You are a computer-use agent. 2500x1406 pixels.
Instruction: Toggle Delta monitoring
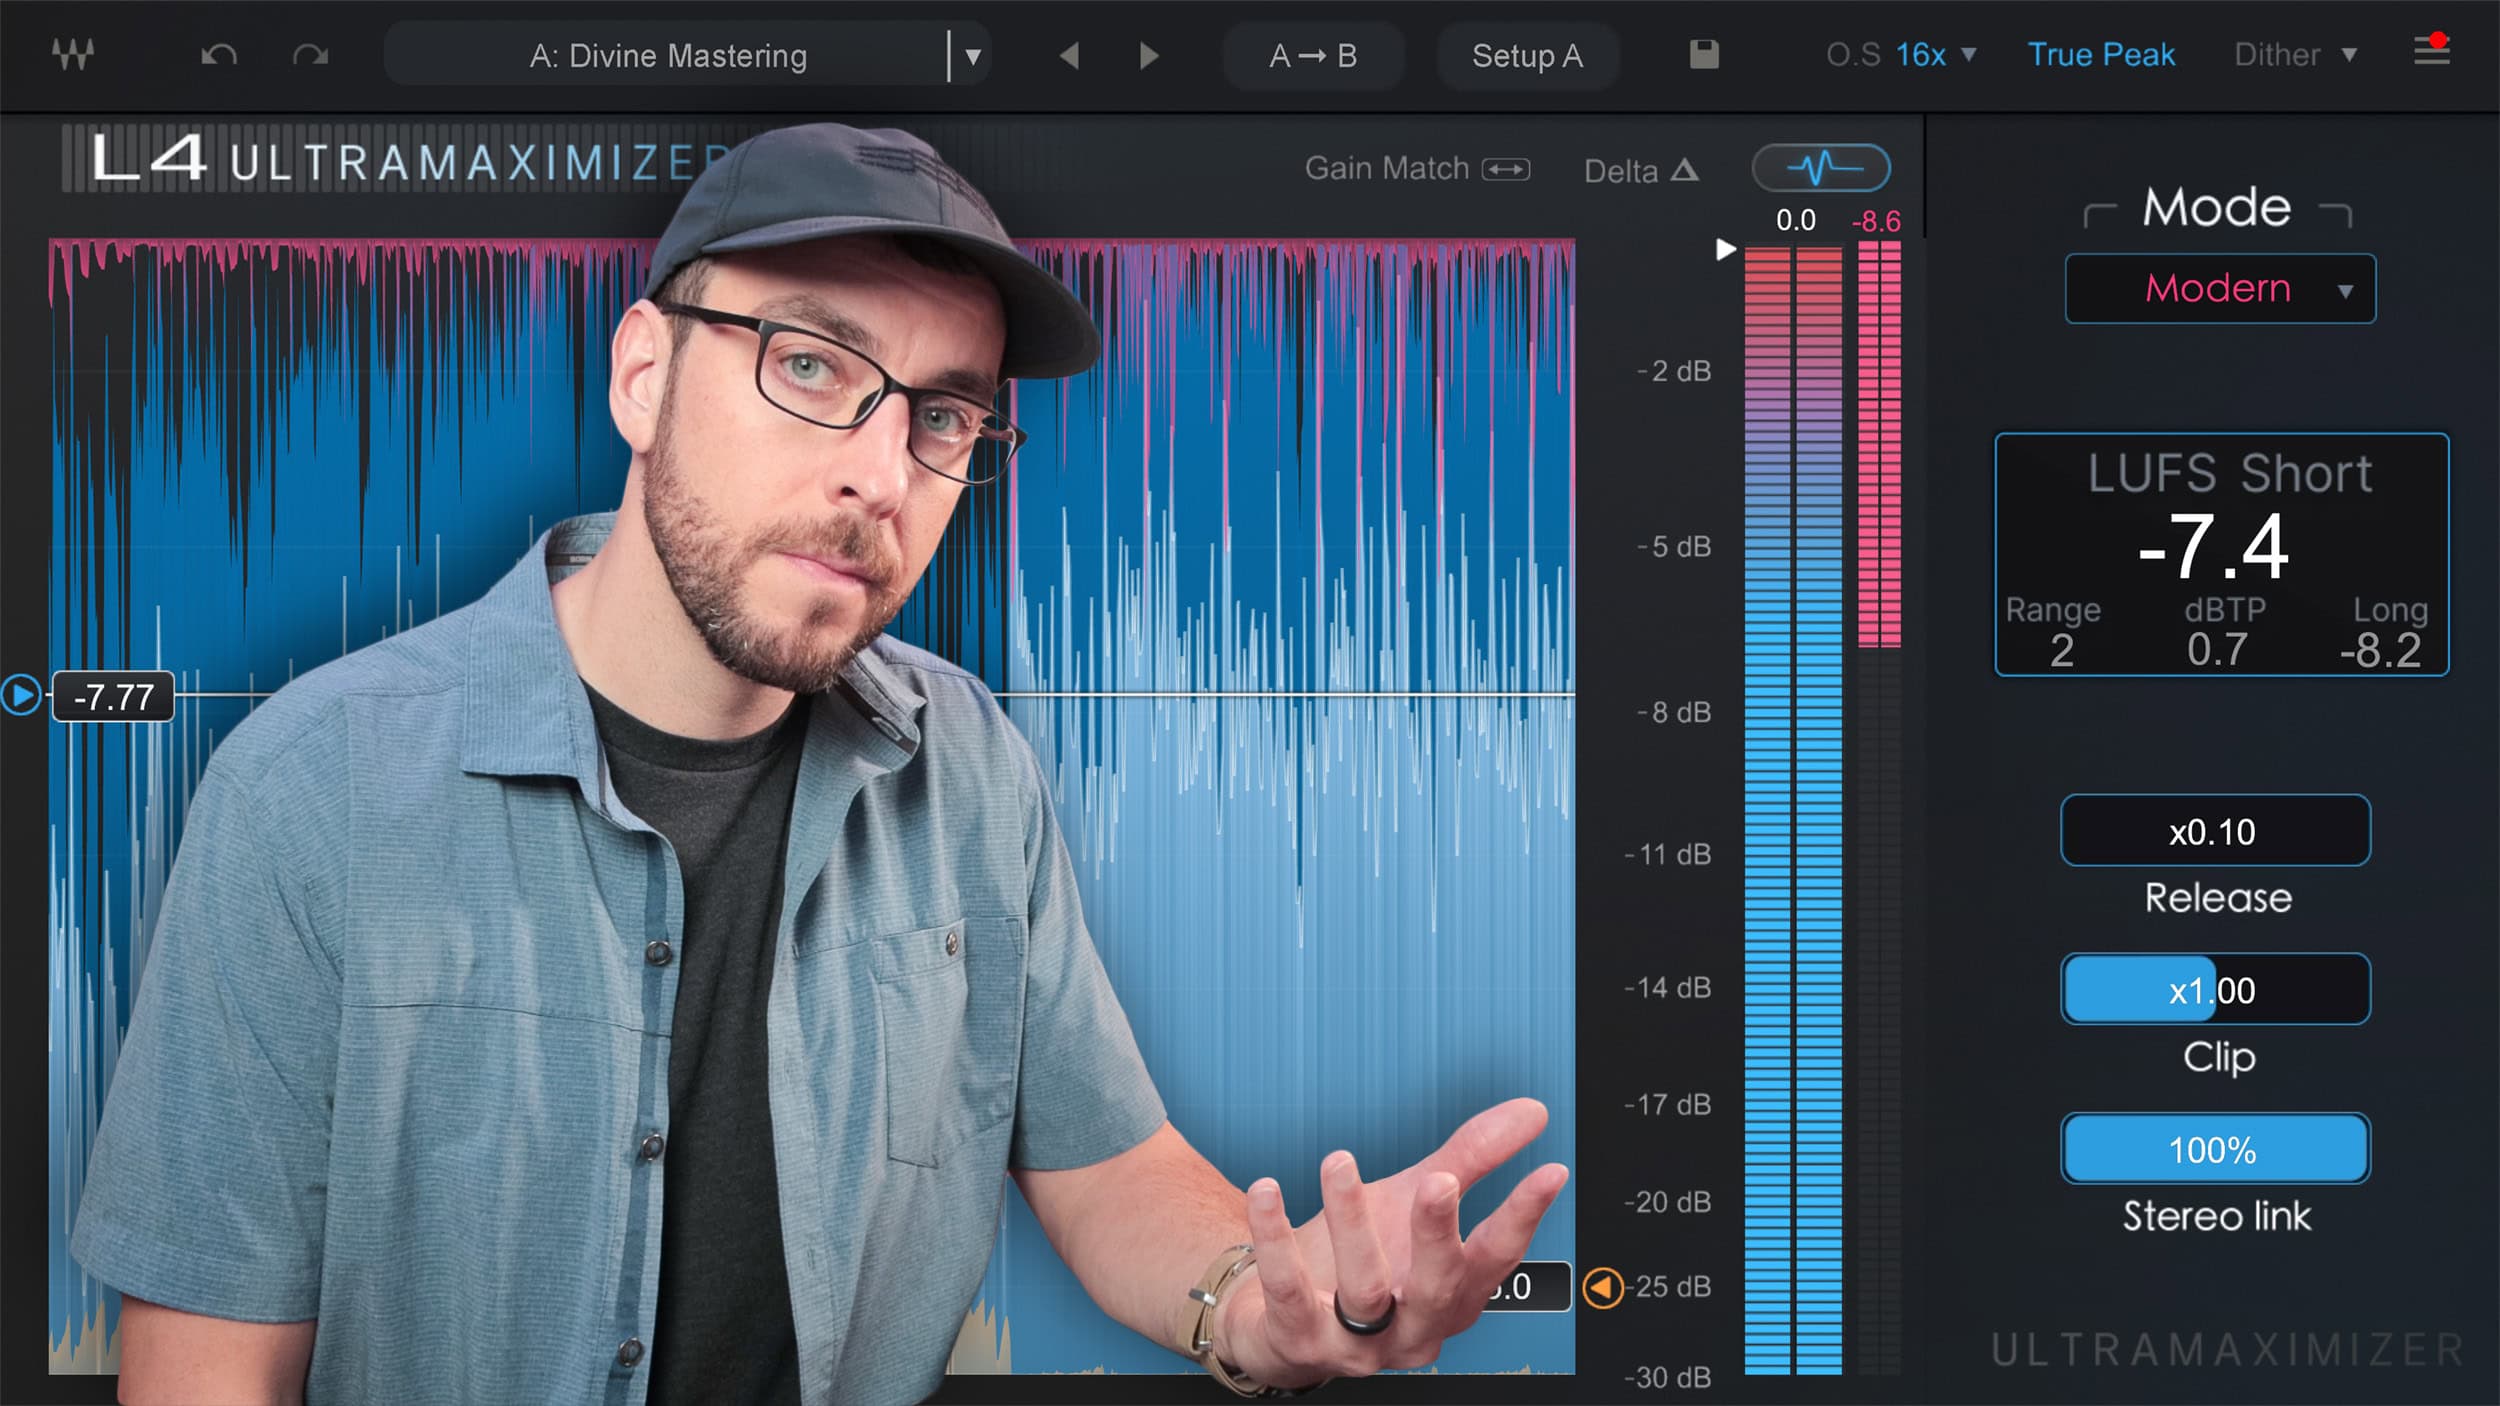(1640, 170)
